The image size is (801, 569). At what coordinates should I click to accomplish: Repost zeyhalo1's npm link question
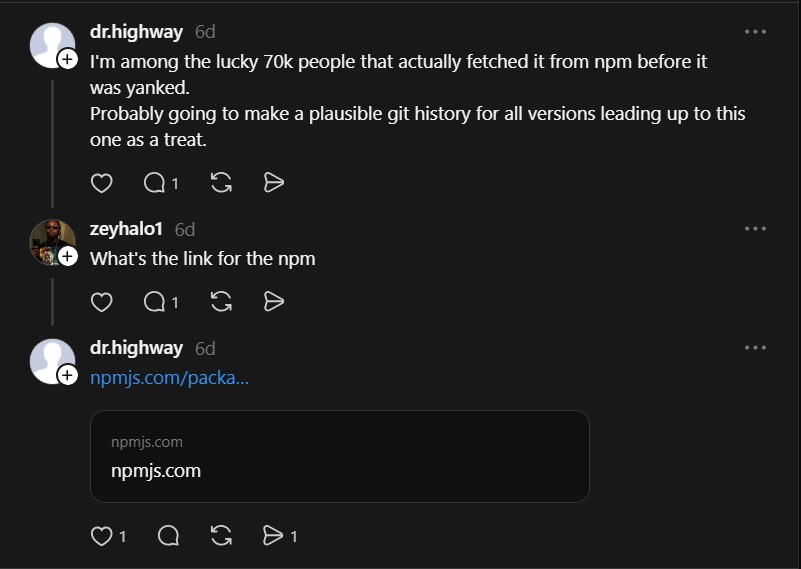(x=222, y=301)
